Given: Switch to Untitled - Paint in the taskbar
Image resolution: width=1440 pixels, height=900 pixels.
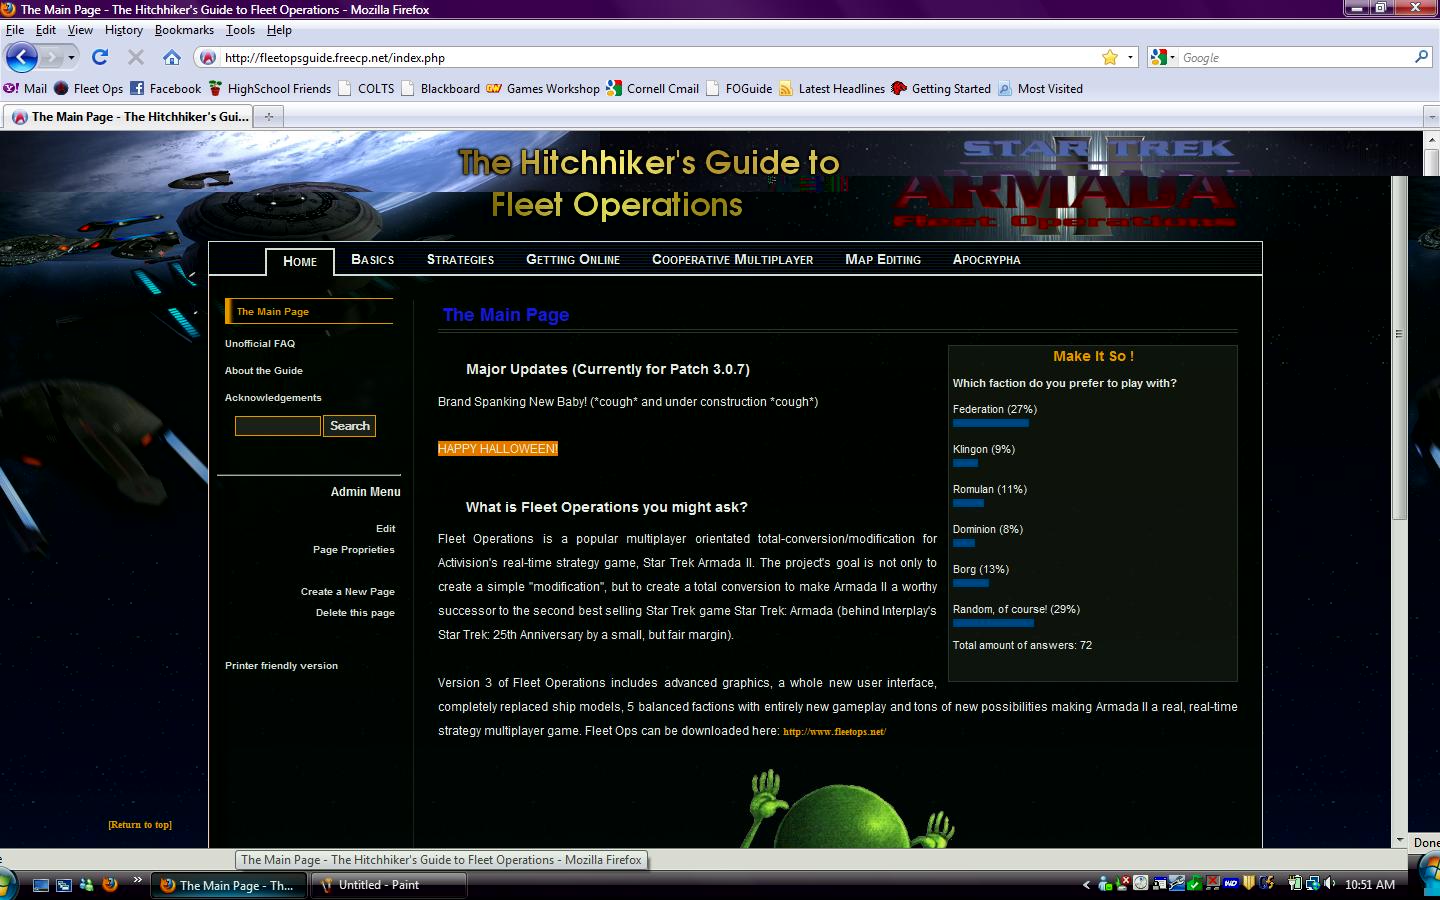Looking at the screenshot, I should (x=388, y=885).
